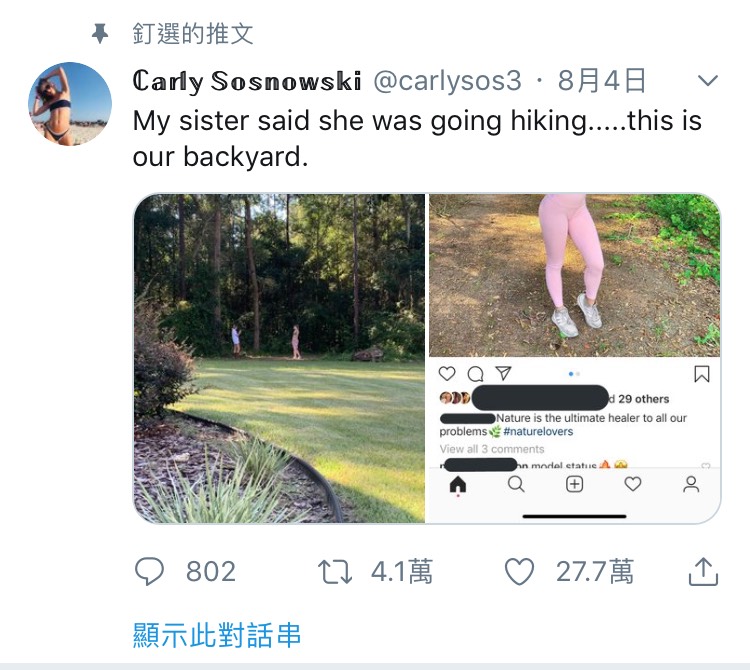
Task: Open Instagram search tab
Action: click(x=516, y=485)
